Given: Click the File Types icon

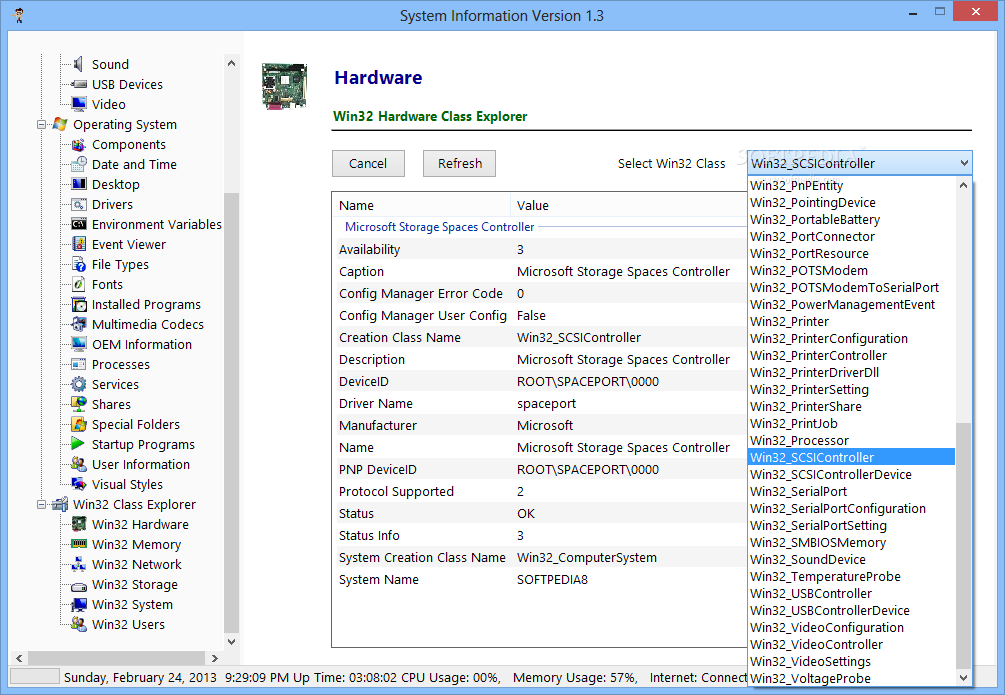Looking at the screenshot, I should click(79, 264).
